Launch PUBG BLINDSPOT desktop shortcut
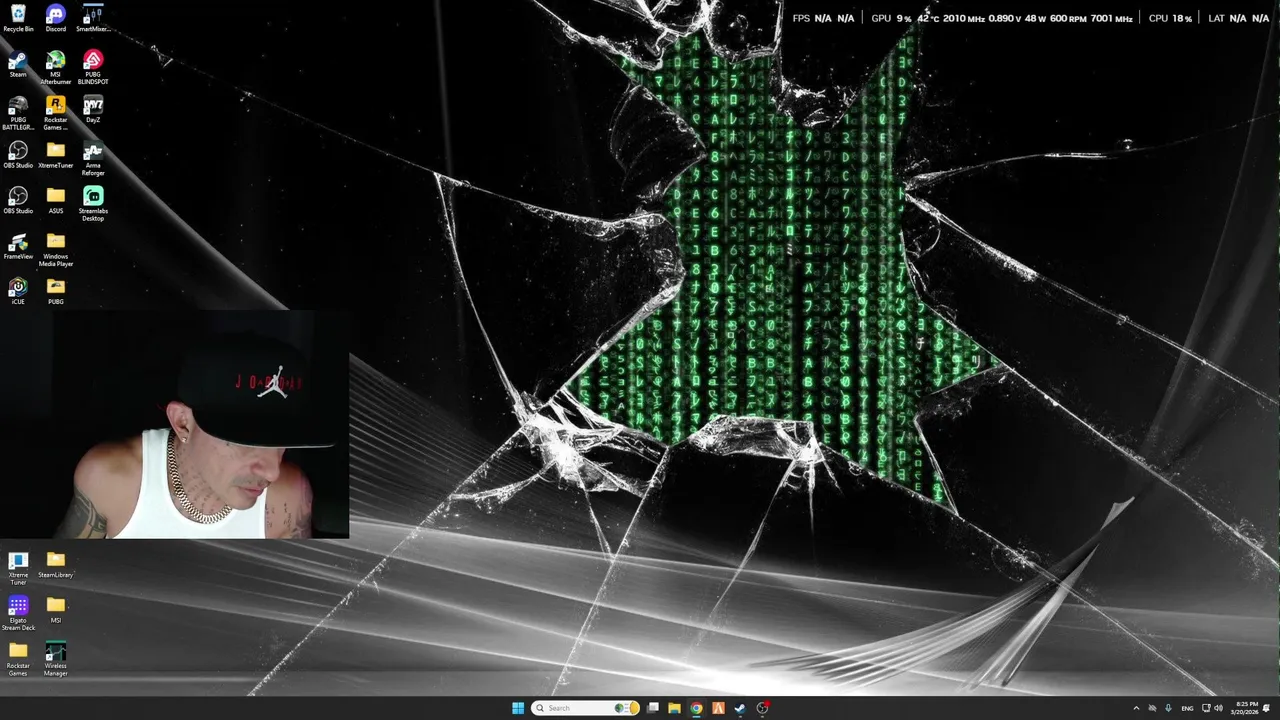This screenshot has width=1280, height=720. pos(93,67)
